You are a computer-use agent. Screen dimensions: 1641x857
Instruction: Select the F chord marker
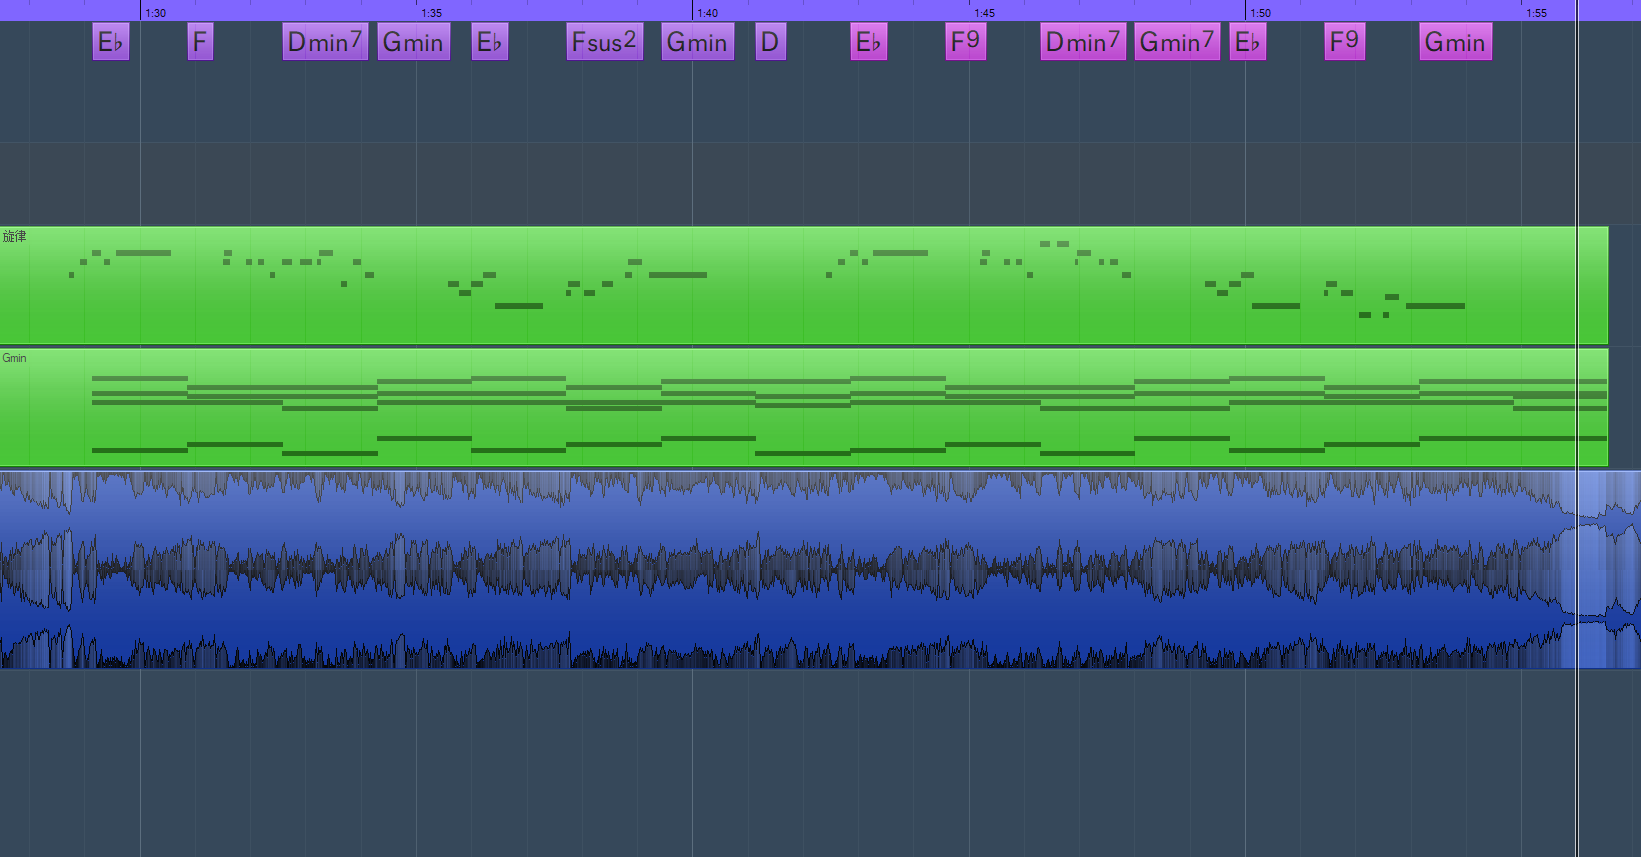pyautogui.click(x=200, y=42)
